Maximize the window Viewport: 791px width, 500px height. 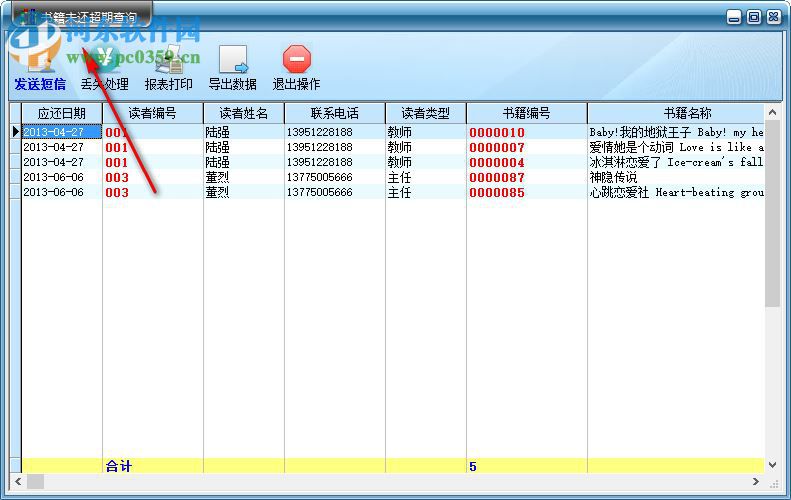coord(754,17)
